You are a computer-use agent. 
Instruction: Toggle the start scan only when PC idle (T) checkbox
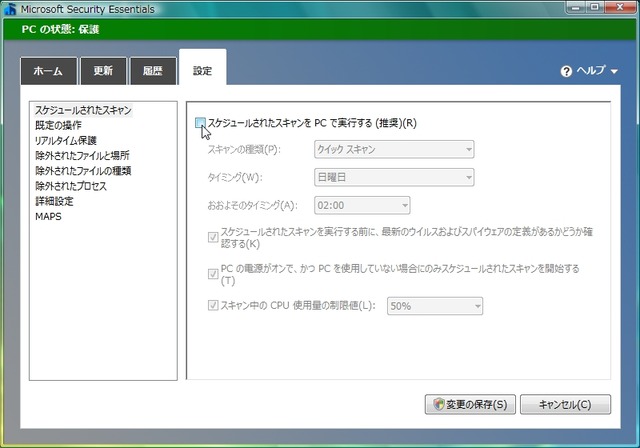coord(213,273)
